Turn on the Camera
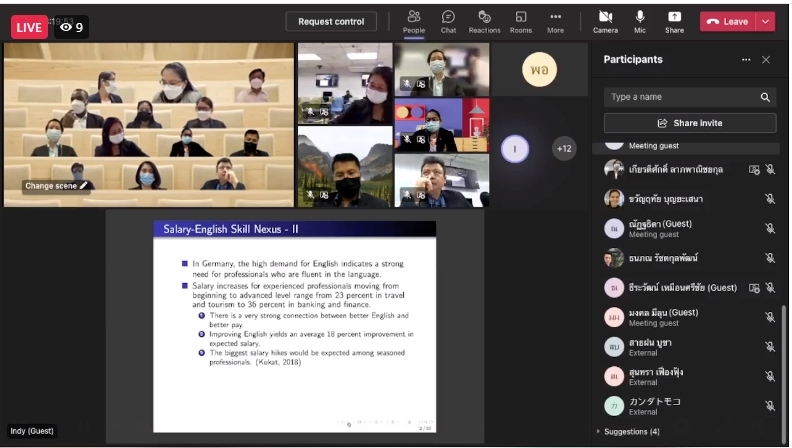The image size is (792, 448). 605,22
